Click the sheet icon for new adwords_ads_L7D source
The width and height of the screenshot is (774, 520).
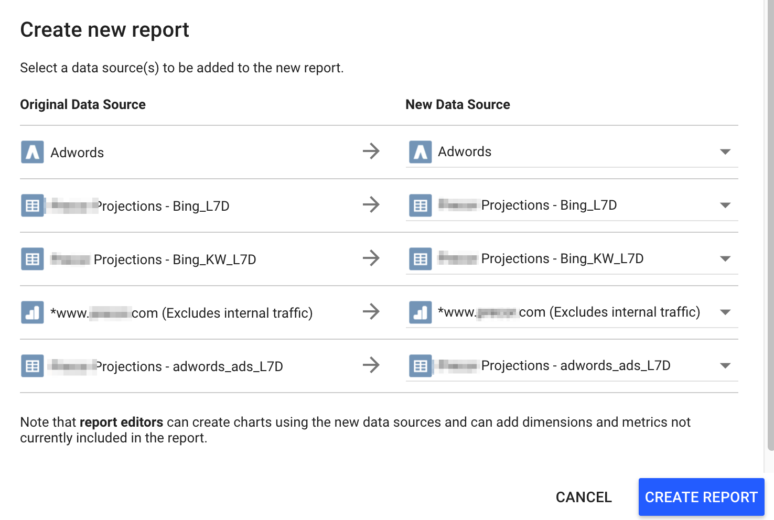click(x=420, y=365)
